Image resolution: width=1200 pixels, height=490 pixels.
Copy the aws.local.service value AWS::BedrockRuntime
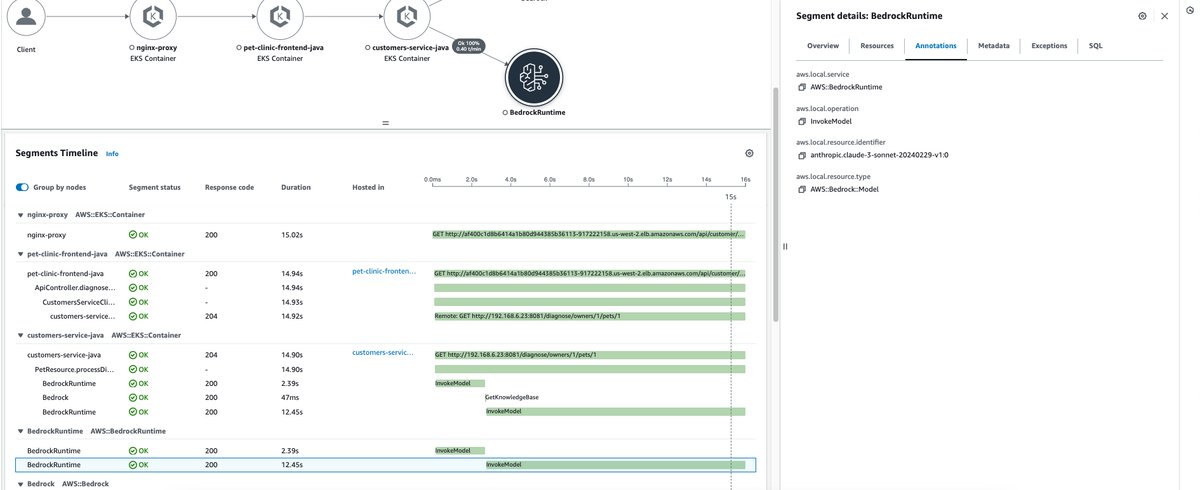coord(802,88)
